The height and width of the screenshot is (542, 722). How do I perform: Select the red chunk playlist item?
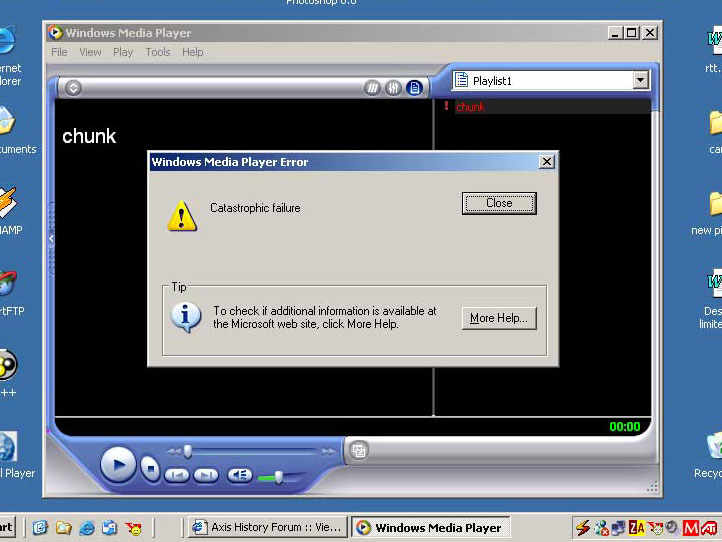[471, 107]
